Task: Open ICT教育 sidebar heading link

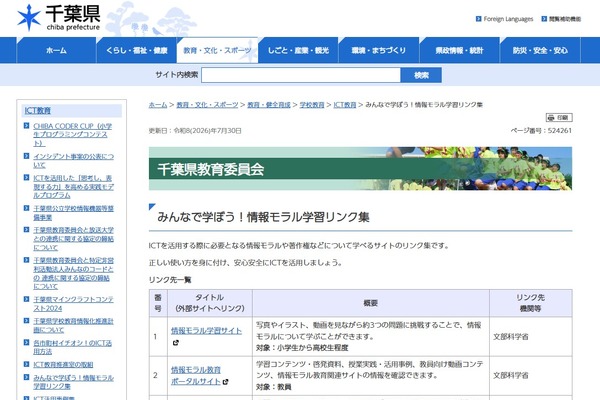Action: click(x=38, y=111)
